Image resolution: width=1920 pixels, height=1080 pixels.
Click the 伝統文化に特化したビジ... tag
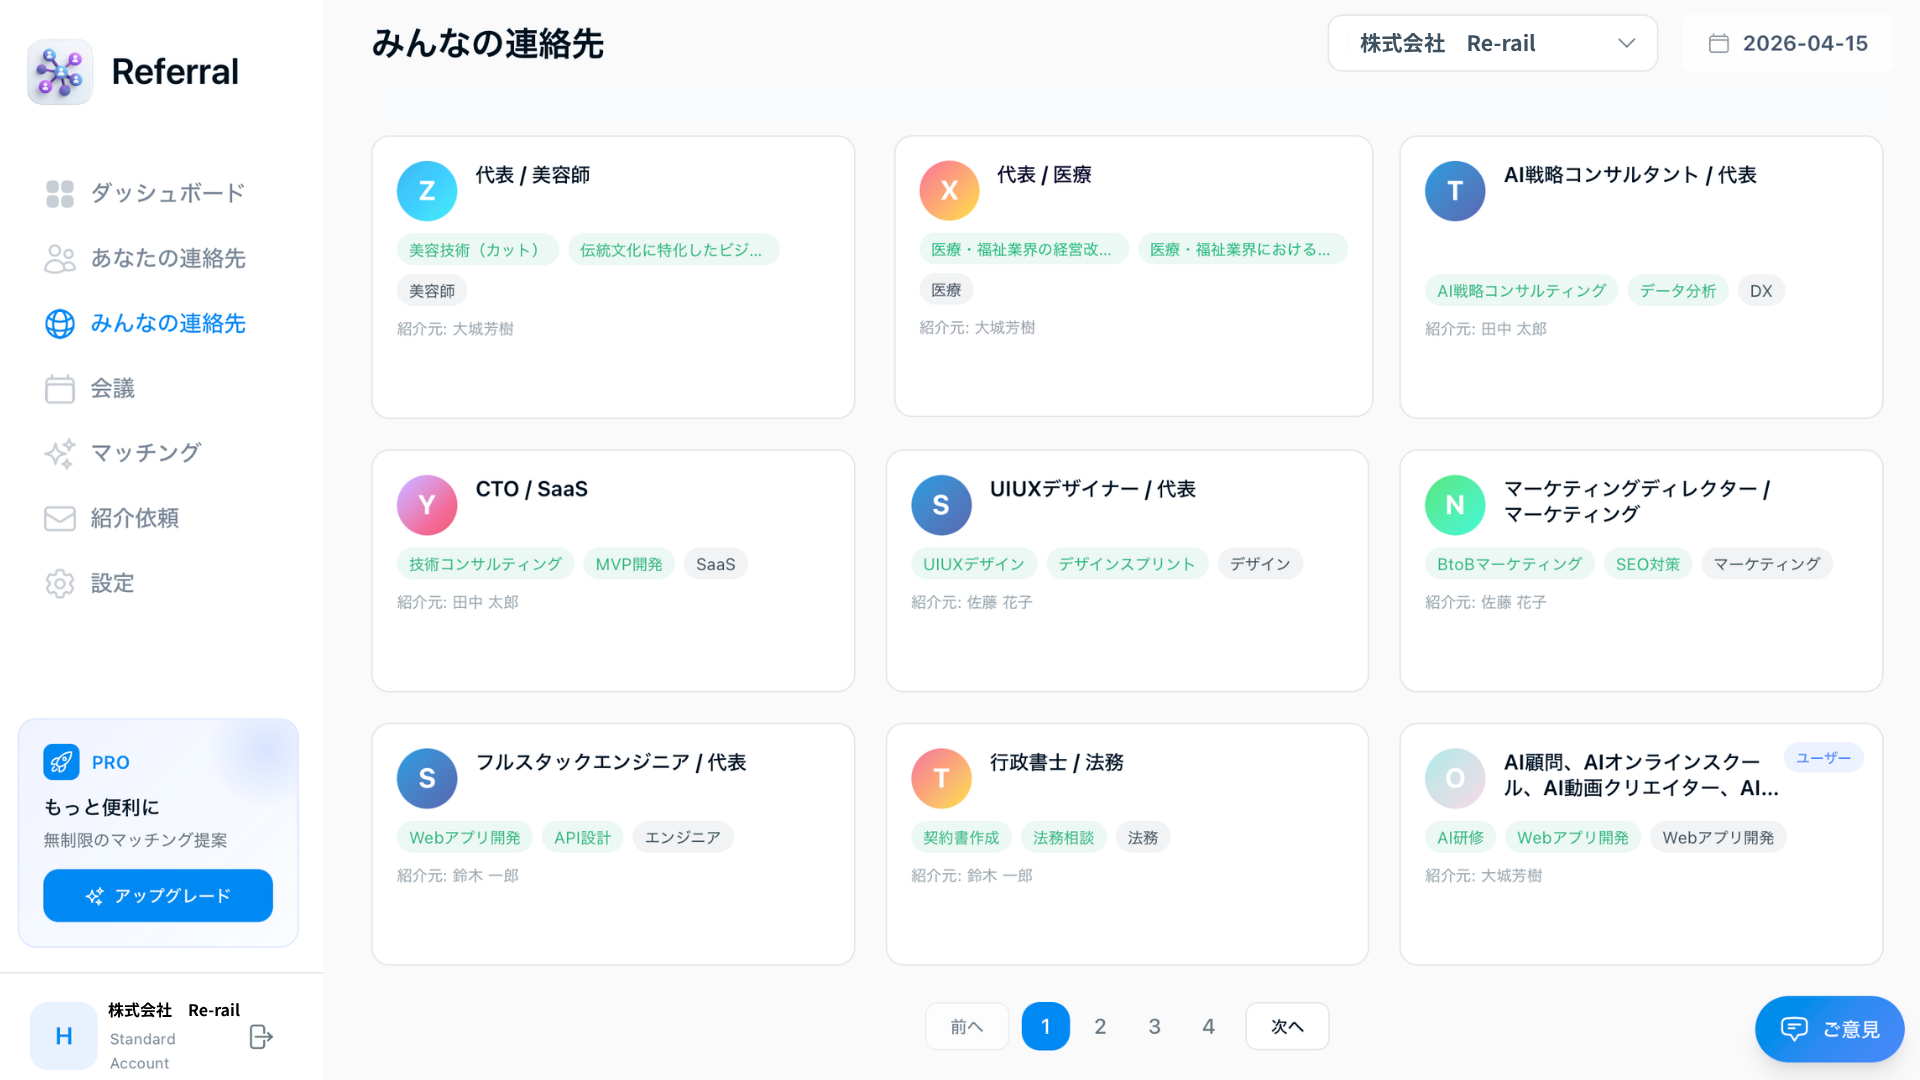[x=673, y=250]
